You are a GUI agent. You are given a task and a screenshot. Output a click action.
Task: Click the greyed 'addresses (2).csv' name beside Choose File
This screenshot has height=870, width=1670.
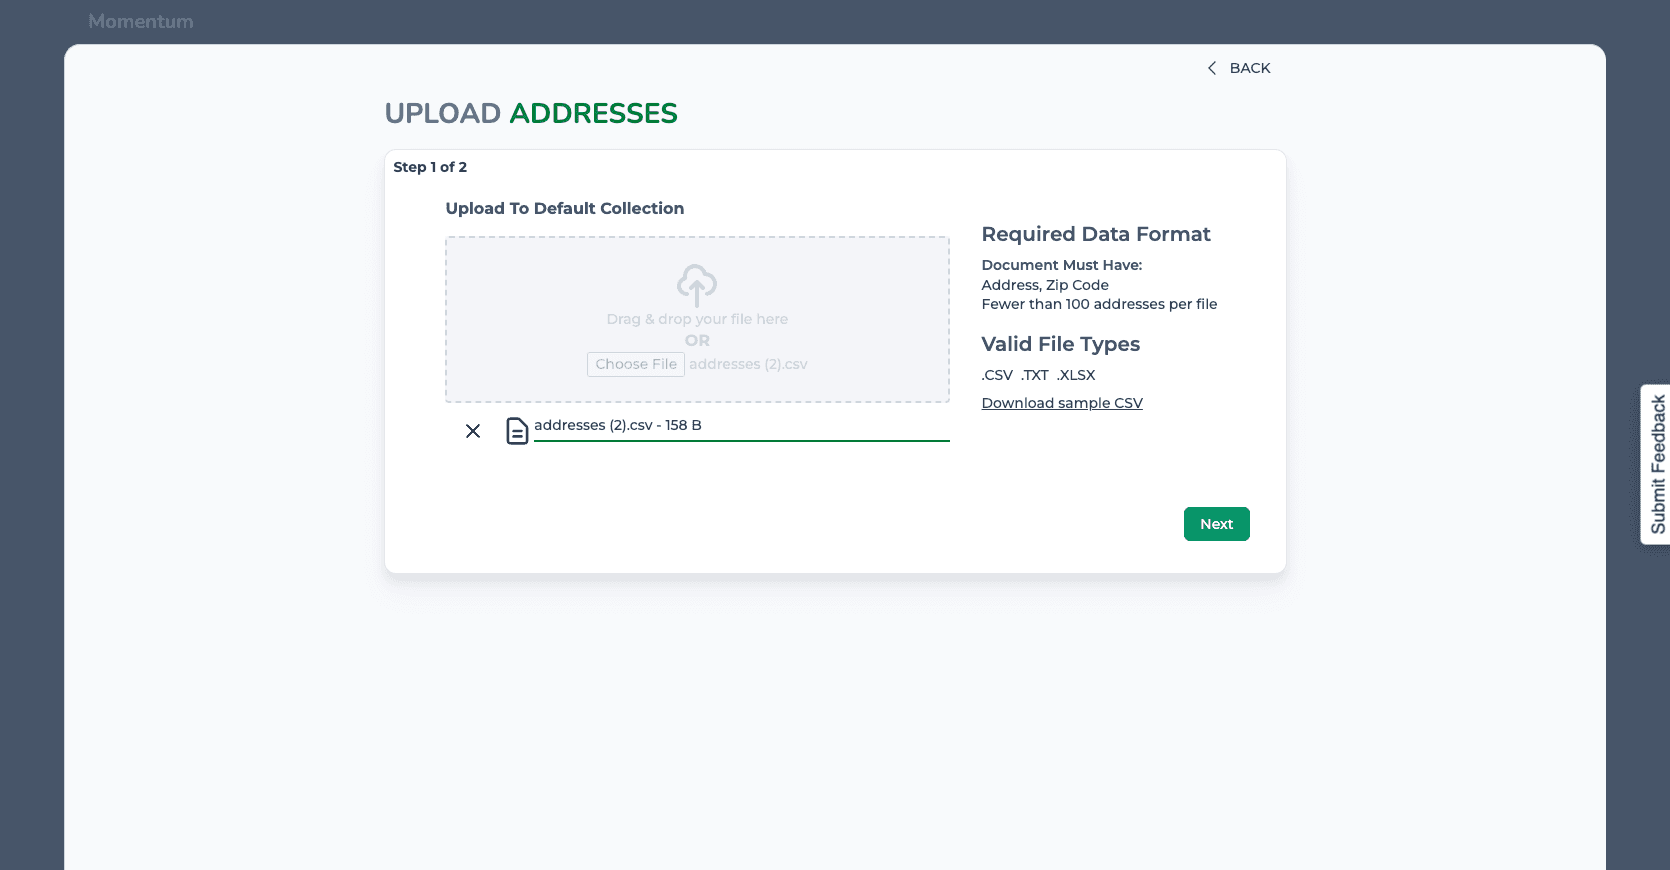pos(748,364)
